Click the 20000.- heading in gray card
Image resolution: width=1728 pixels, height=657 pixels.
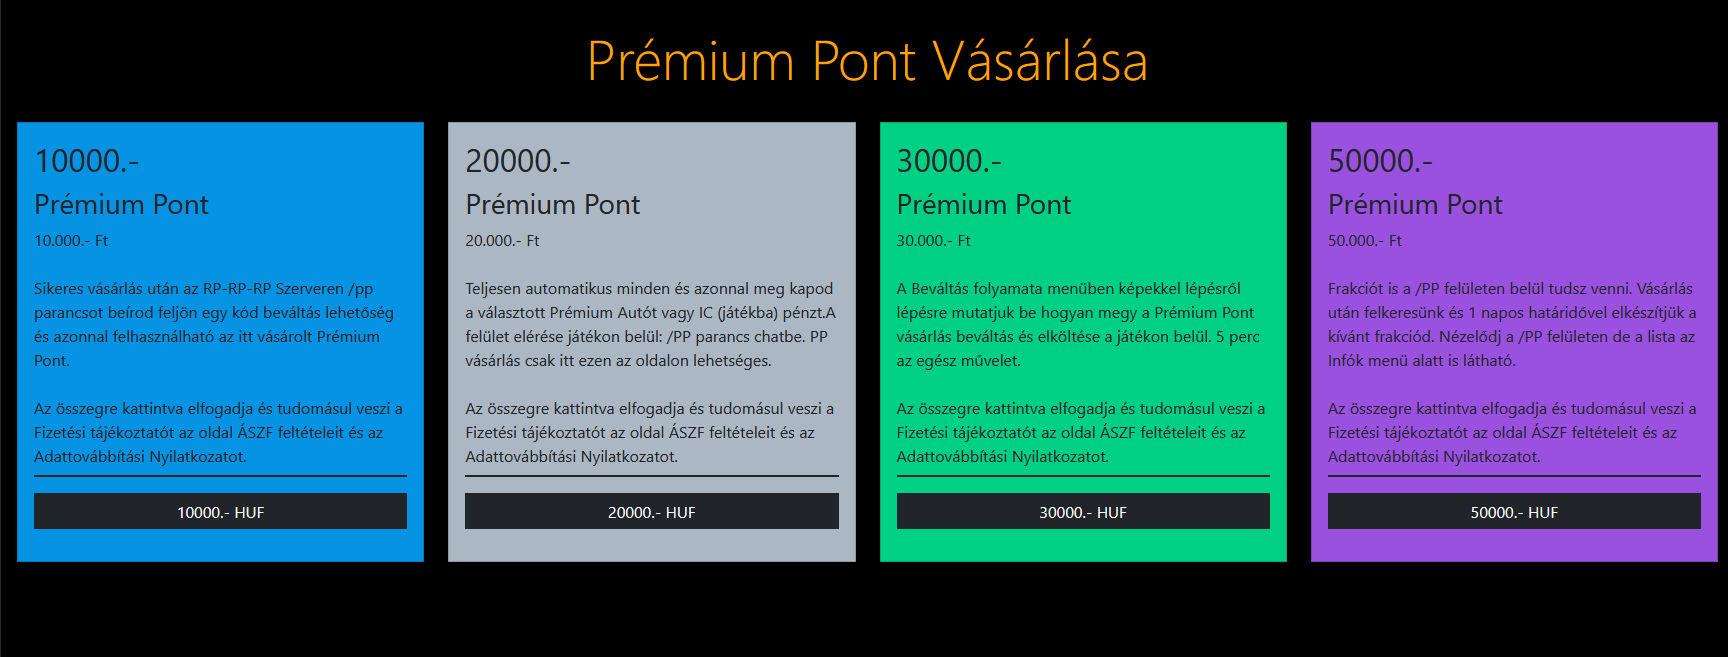coord(518,161)
